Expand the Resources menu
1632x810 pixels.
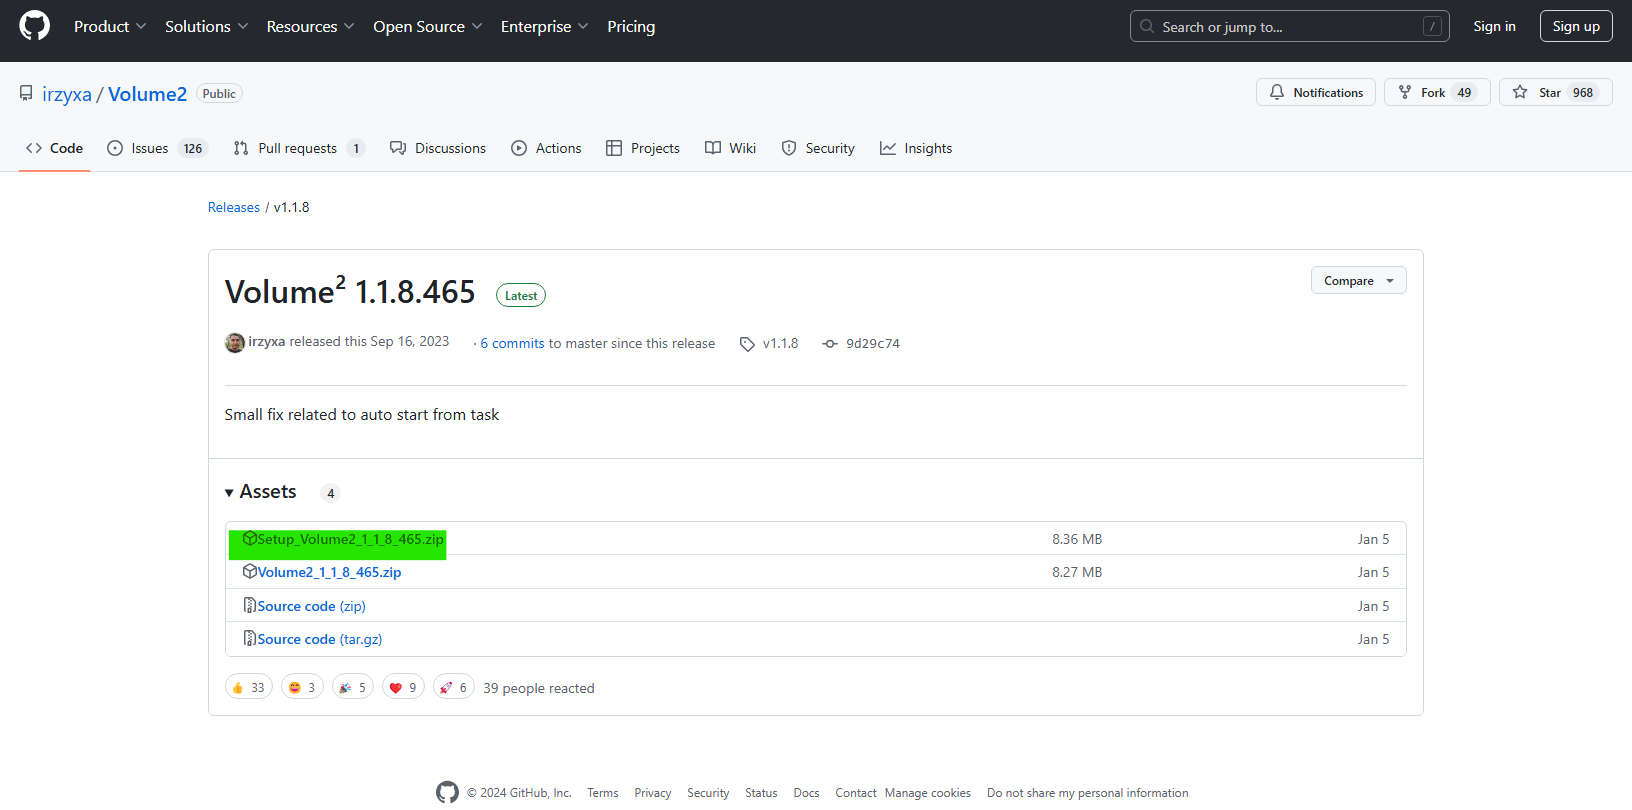(x=310, y=26)
